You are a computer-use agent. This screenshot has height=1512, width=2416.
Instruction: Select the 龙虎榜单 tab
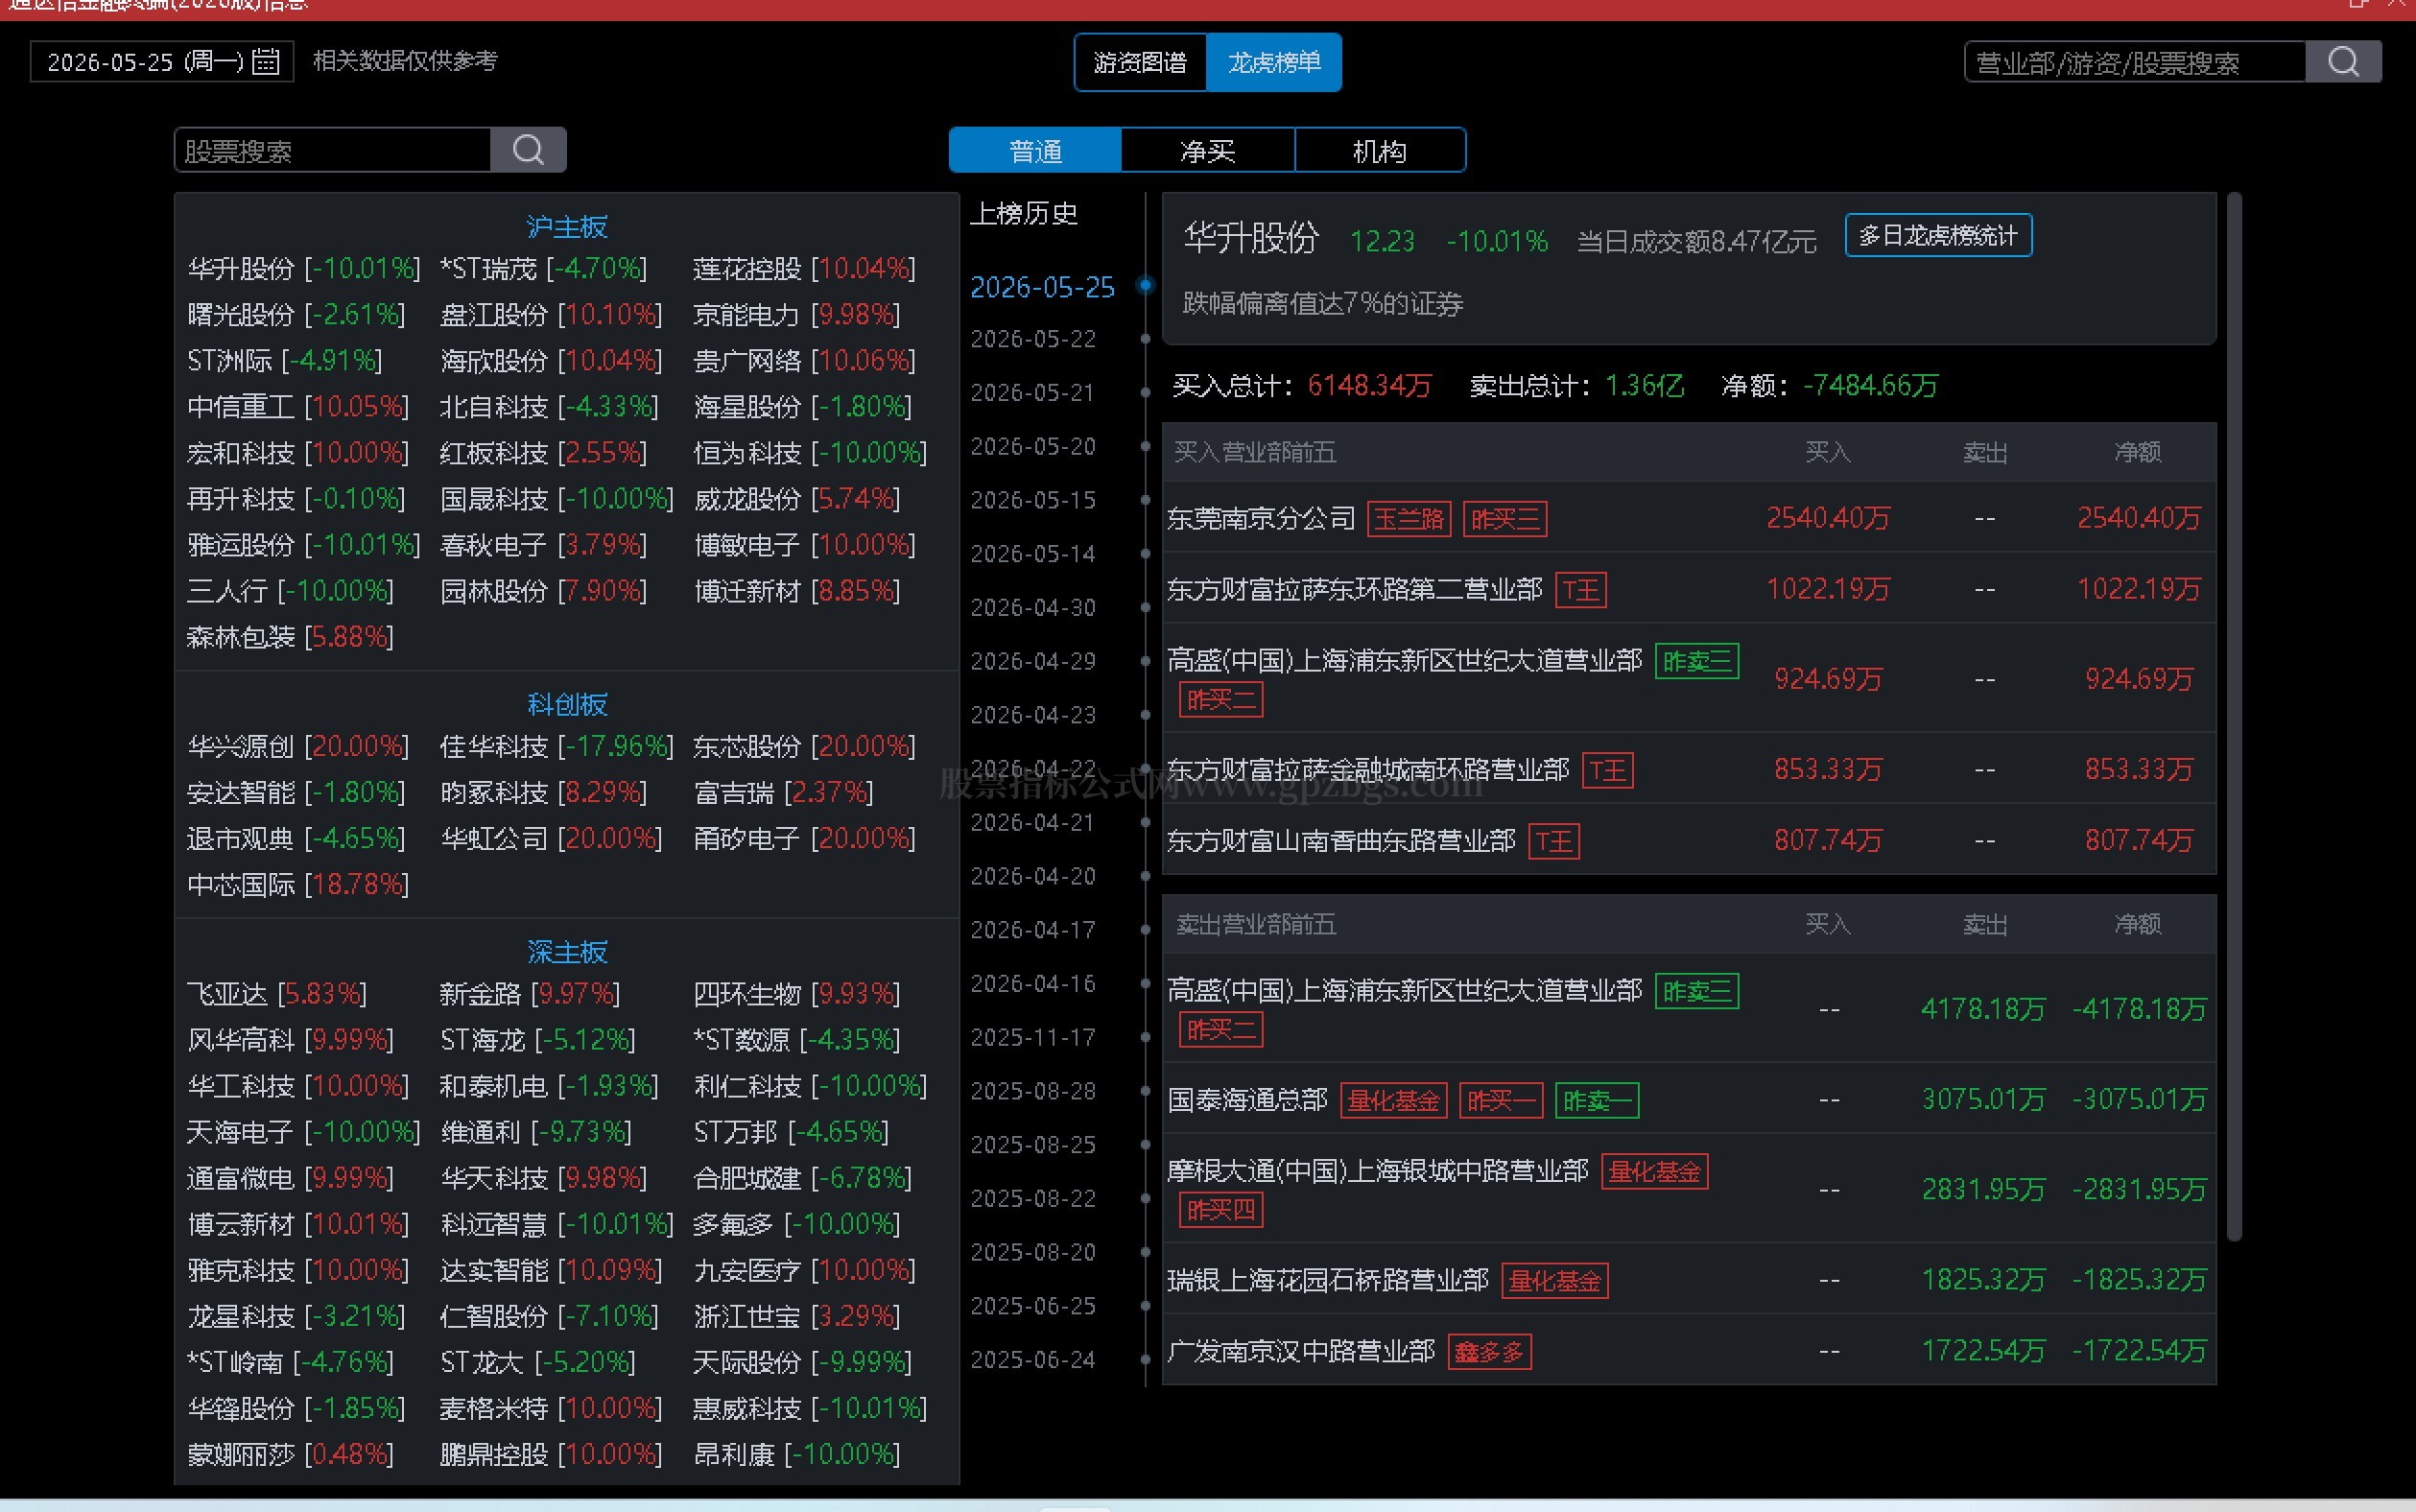click(1274, 63)
